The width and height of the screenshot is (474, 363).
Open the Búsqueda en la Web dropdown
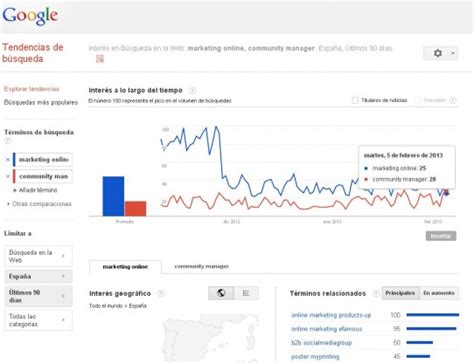pos(38,256)
